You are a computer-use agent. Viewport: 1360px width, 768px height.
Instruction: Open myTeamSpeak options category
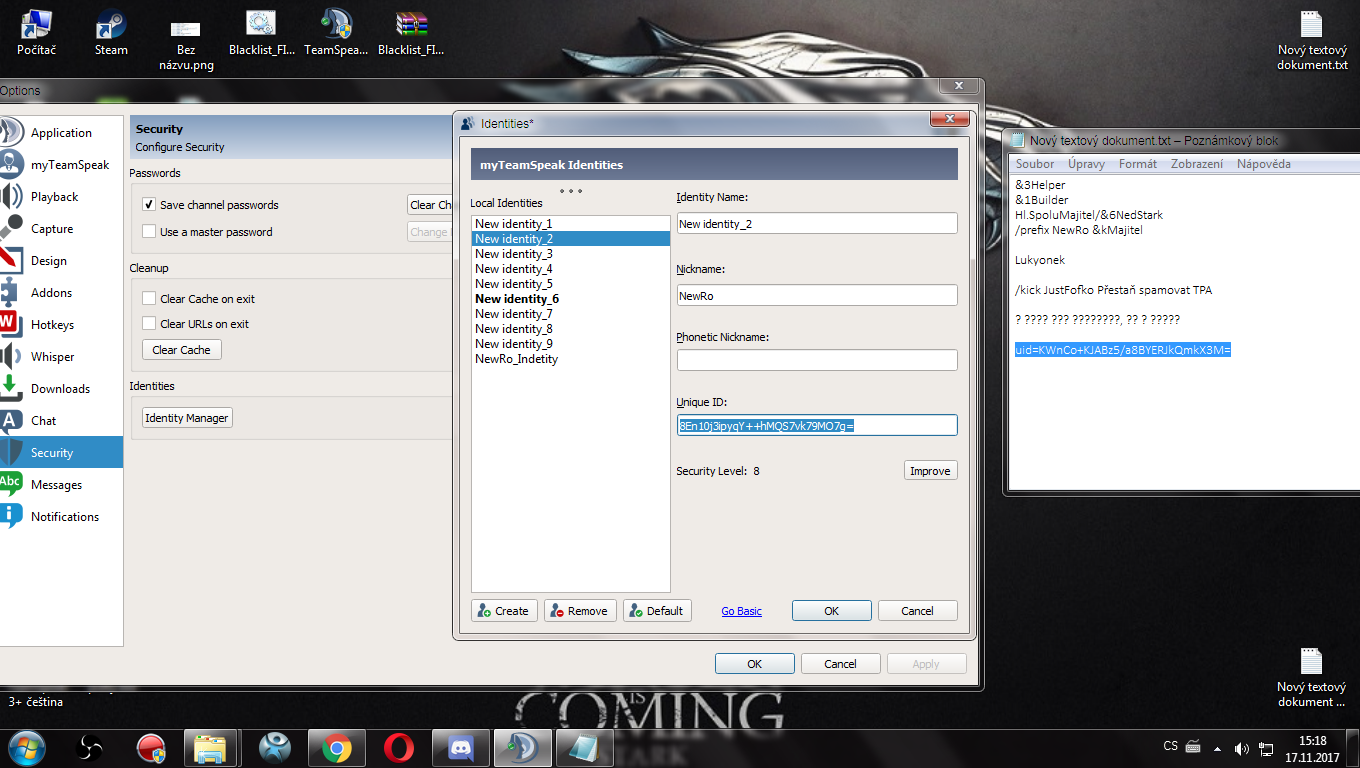click(x=61, y=165)
